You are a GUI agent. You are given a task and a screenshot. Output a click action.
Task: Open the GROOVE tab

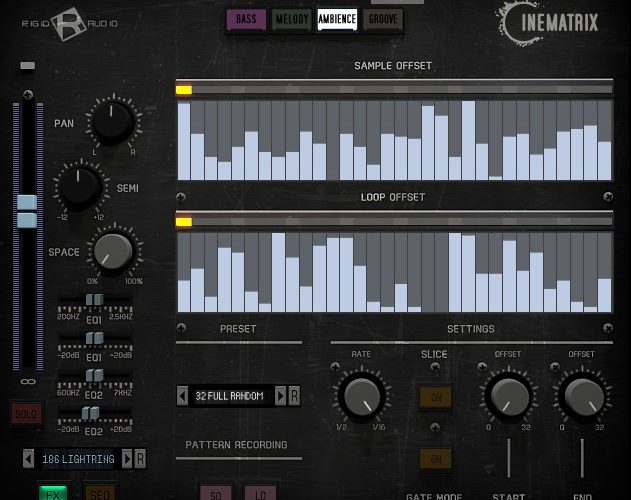click(x=383, y=19)
